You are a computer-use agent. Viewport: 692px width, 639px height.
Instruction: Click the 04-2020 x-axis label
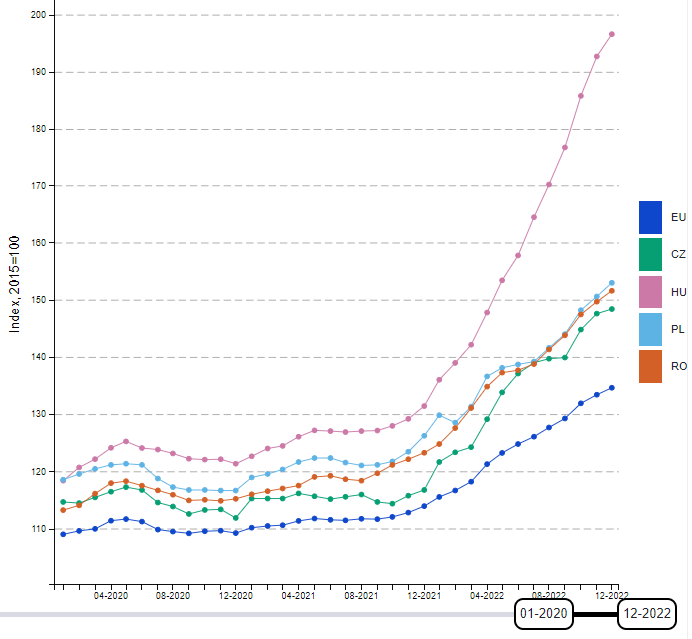pyautogui.click(x=110, y=595)
